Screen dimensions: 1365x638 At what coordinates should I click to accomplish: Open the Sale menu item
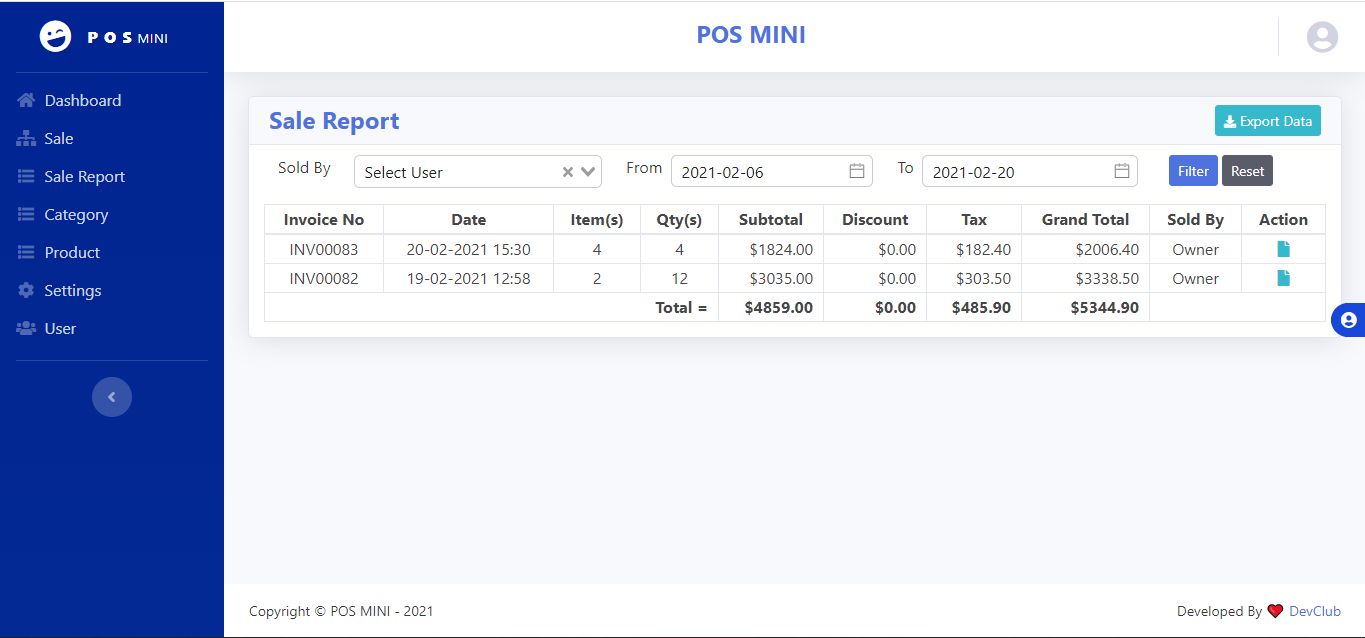pyautogui.click(x=58, y=138)
